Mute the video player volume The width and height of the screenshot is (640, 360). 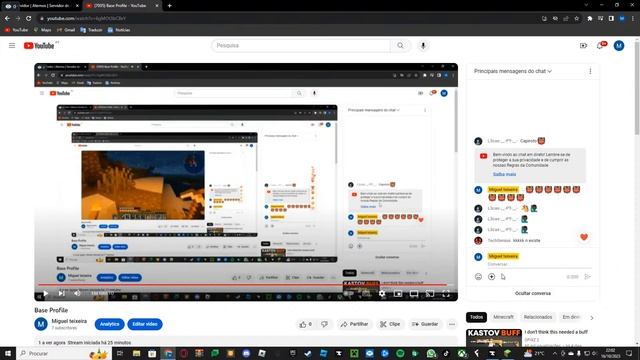77,293
